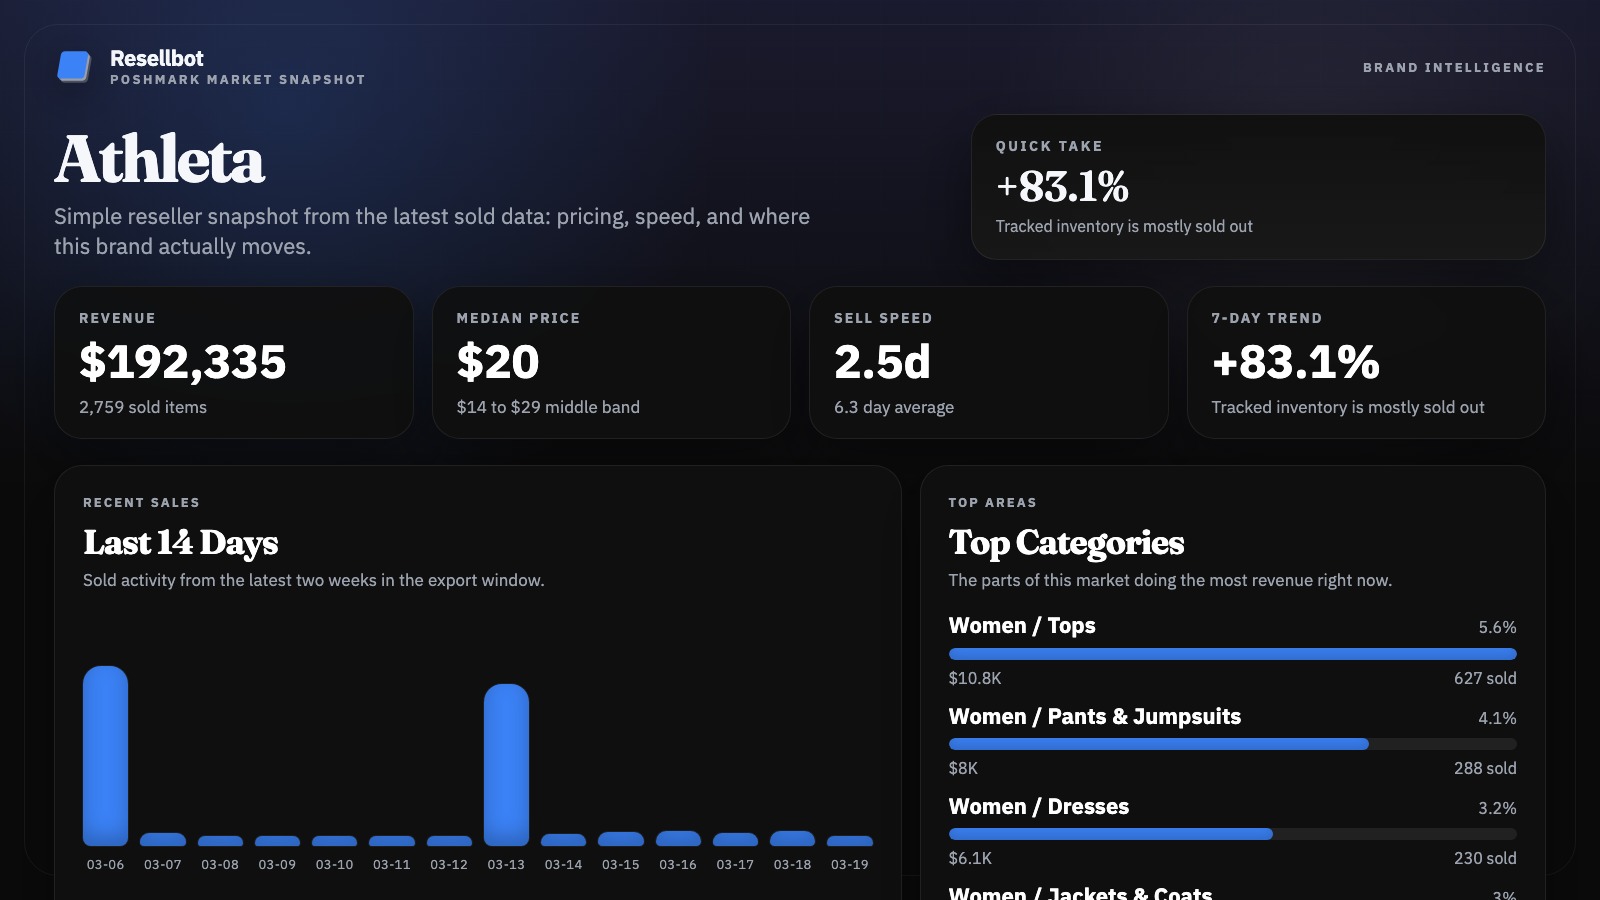Click the Women / Dresses progress bar

point(1232,834)
